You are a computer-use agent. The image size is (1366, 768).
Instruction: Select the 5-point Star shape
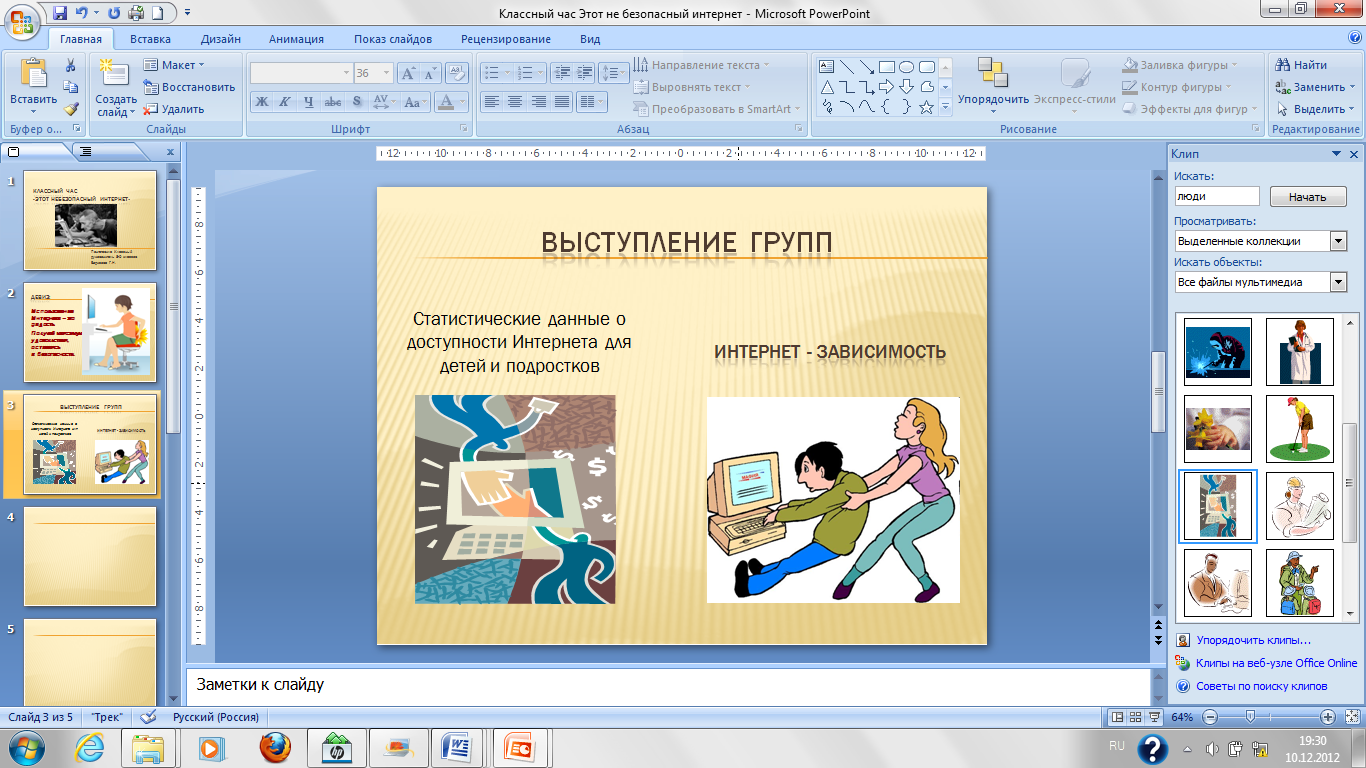pyautogui.click(x=927, y=106)
